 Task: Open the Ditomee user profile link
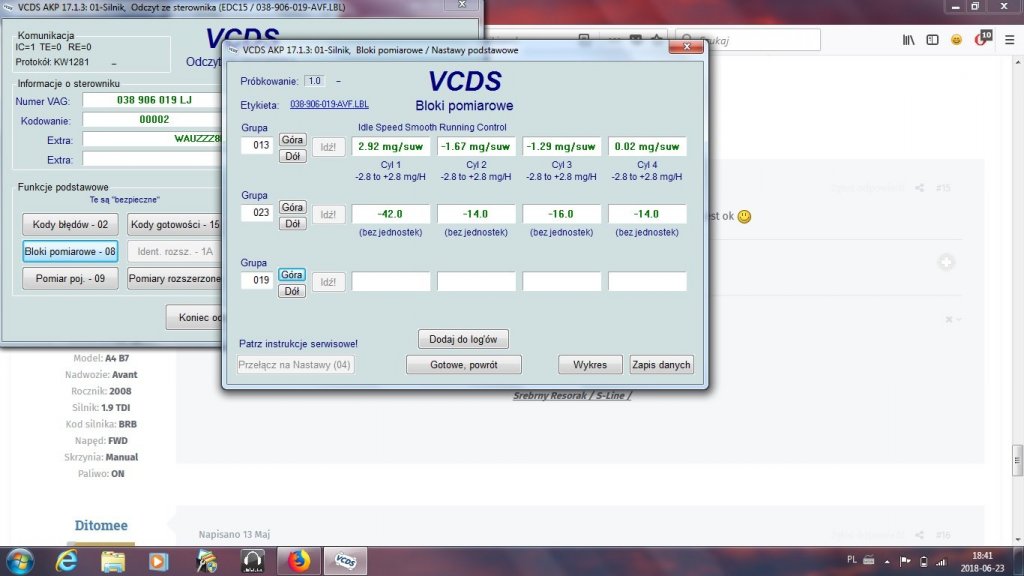(101, 525)
